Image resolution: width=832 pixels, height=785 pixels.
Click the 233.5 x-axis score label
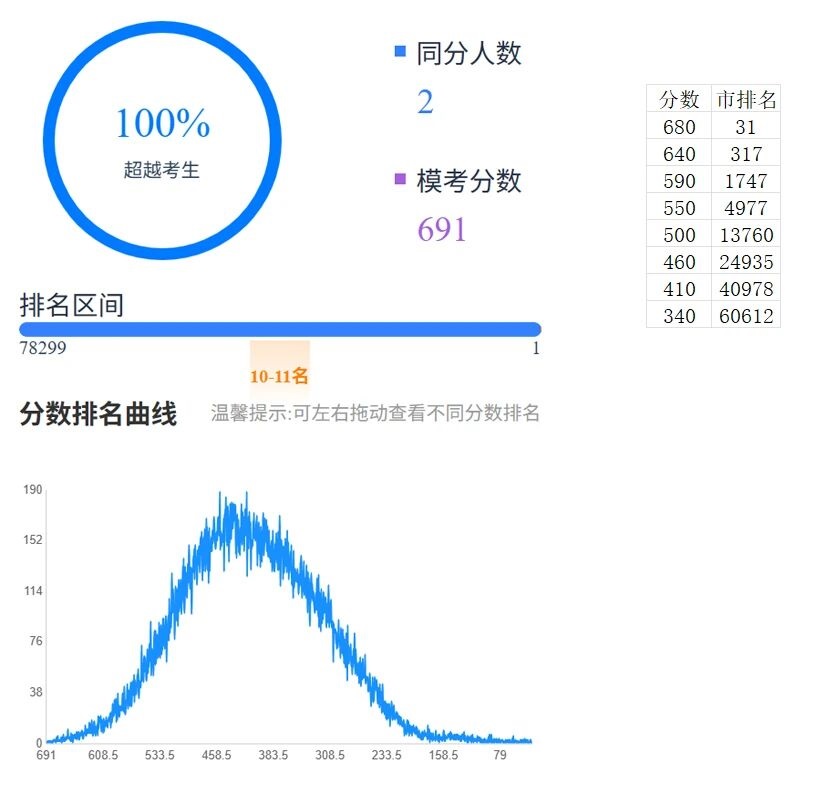click(x=386, y=755)
